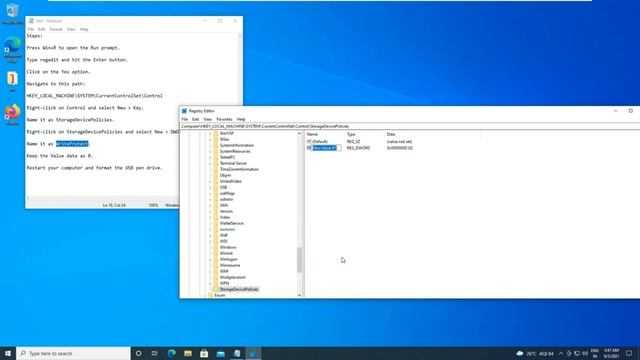640x360 pixels.
Task: Open Task View on the taskbar
Action: [155, 353]
